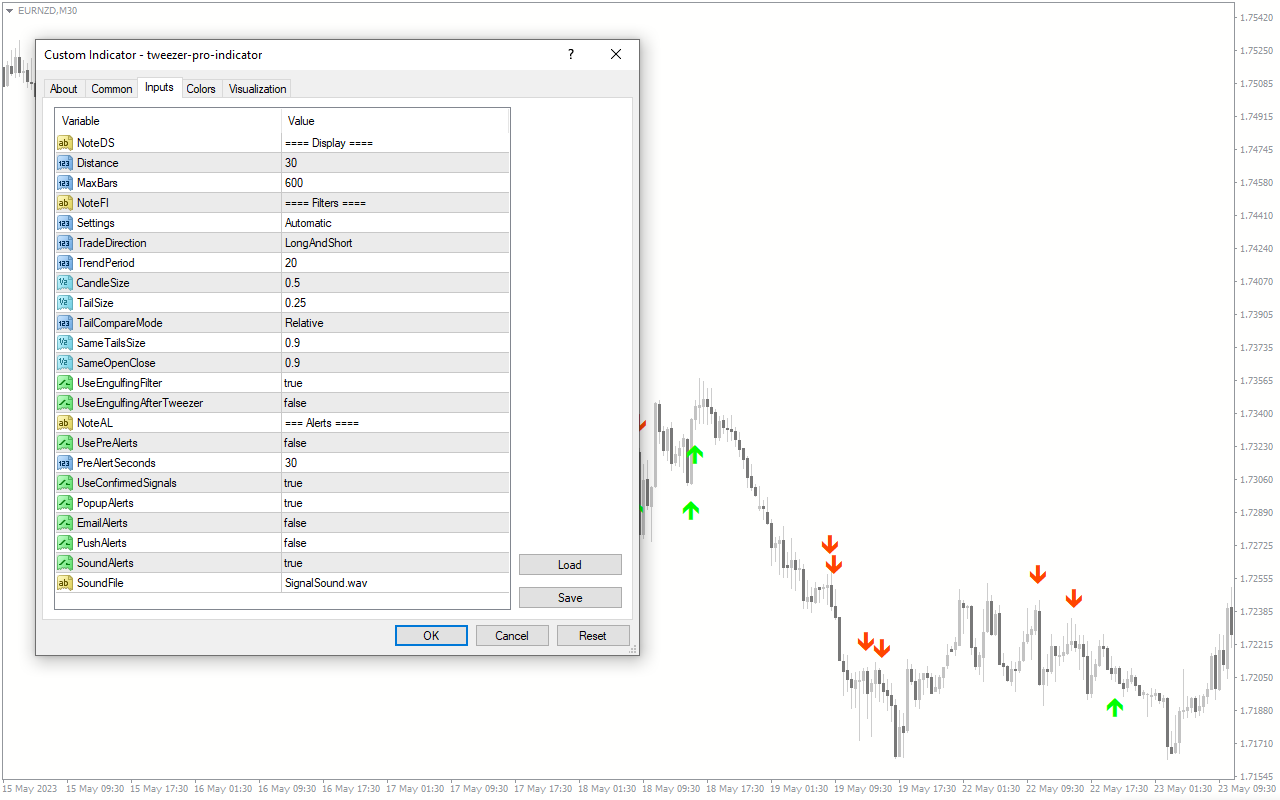This screenshot has height=800, width=1280.
Task: Click the UsePreAlerts boolean icon
Action: coord(65,443)
